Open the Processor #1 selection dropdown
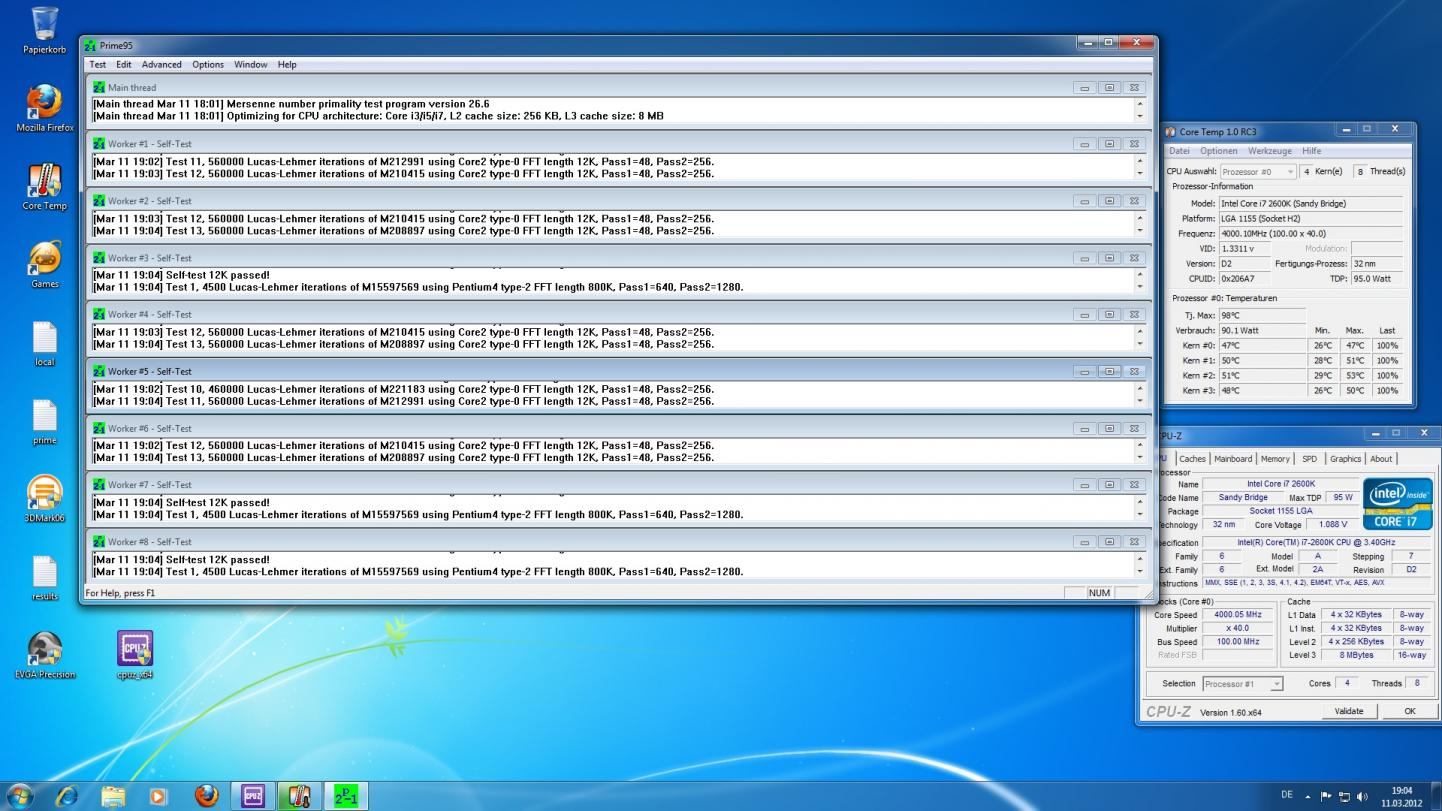Screen dimensions: 1442x811 tap(1242, 684)
